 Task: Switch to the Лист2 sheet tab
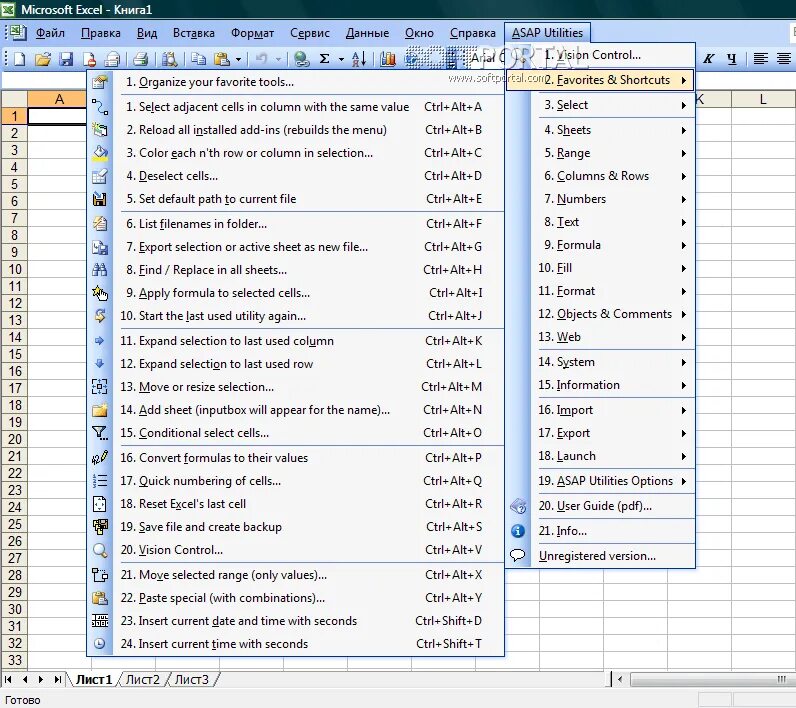coord(143,680)
